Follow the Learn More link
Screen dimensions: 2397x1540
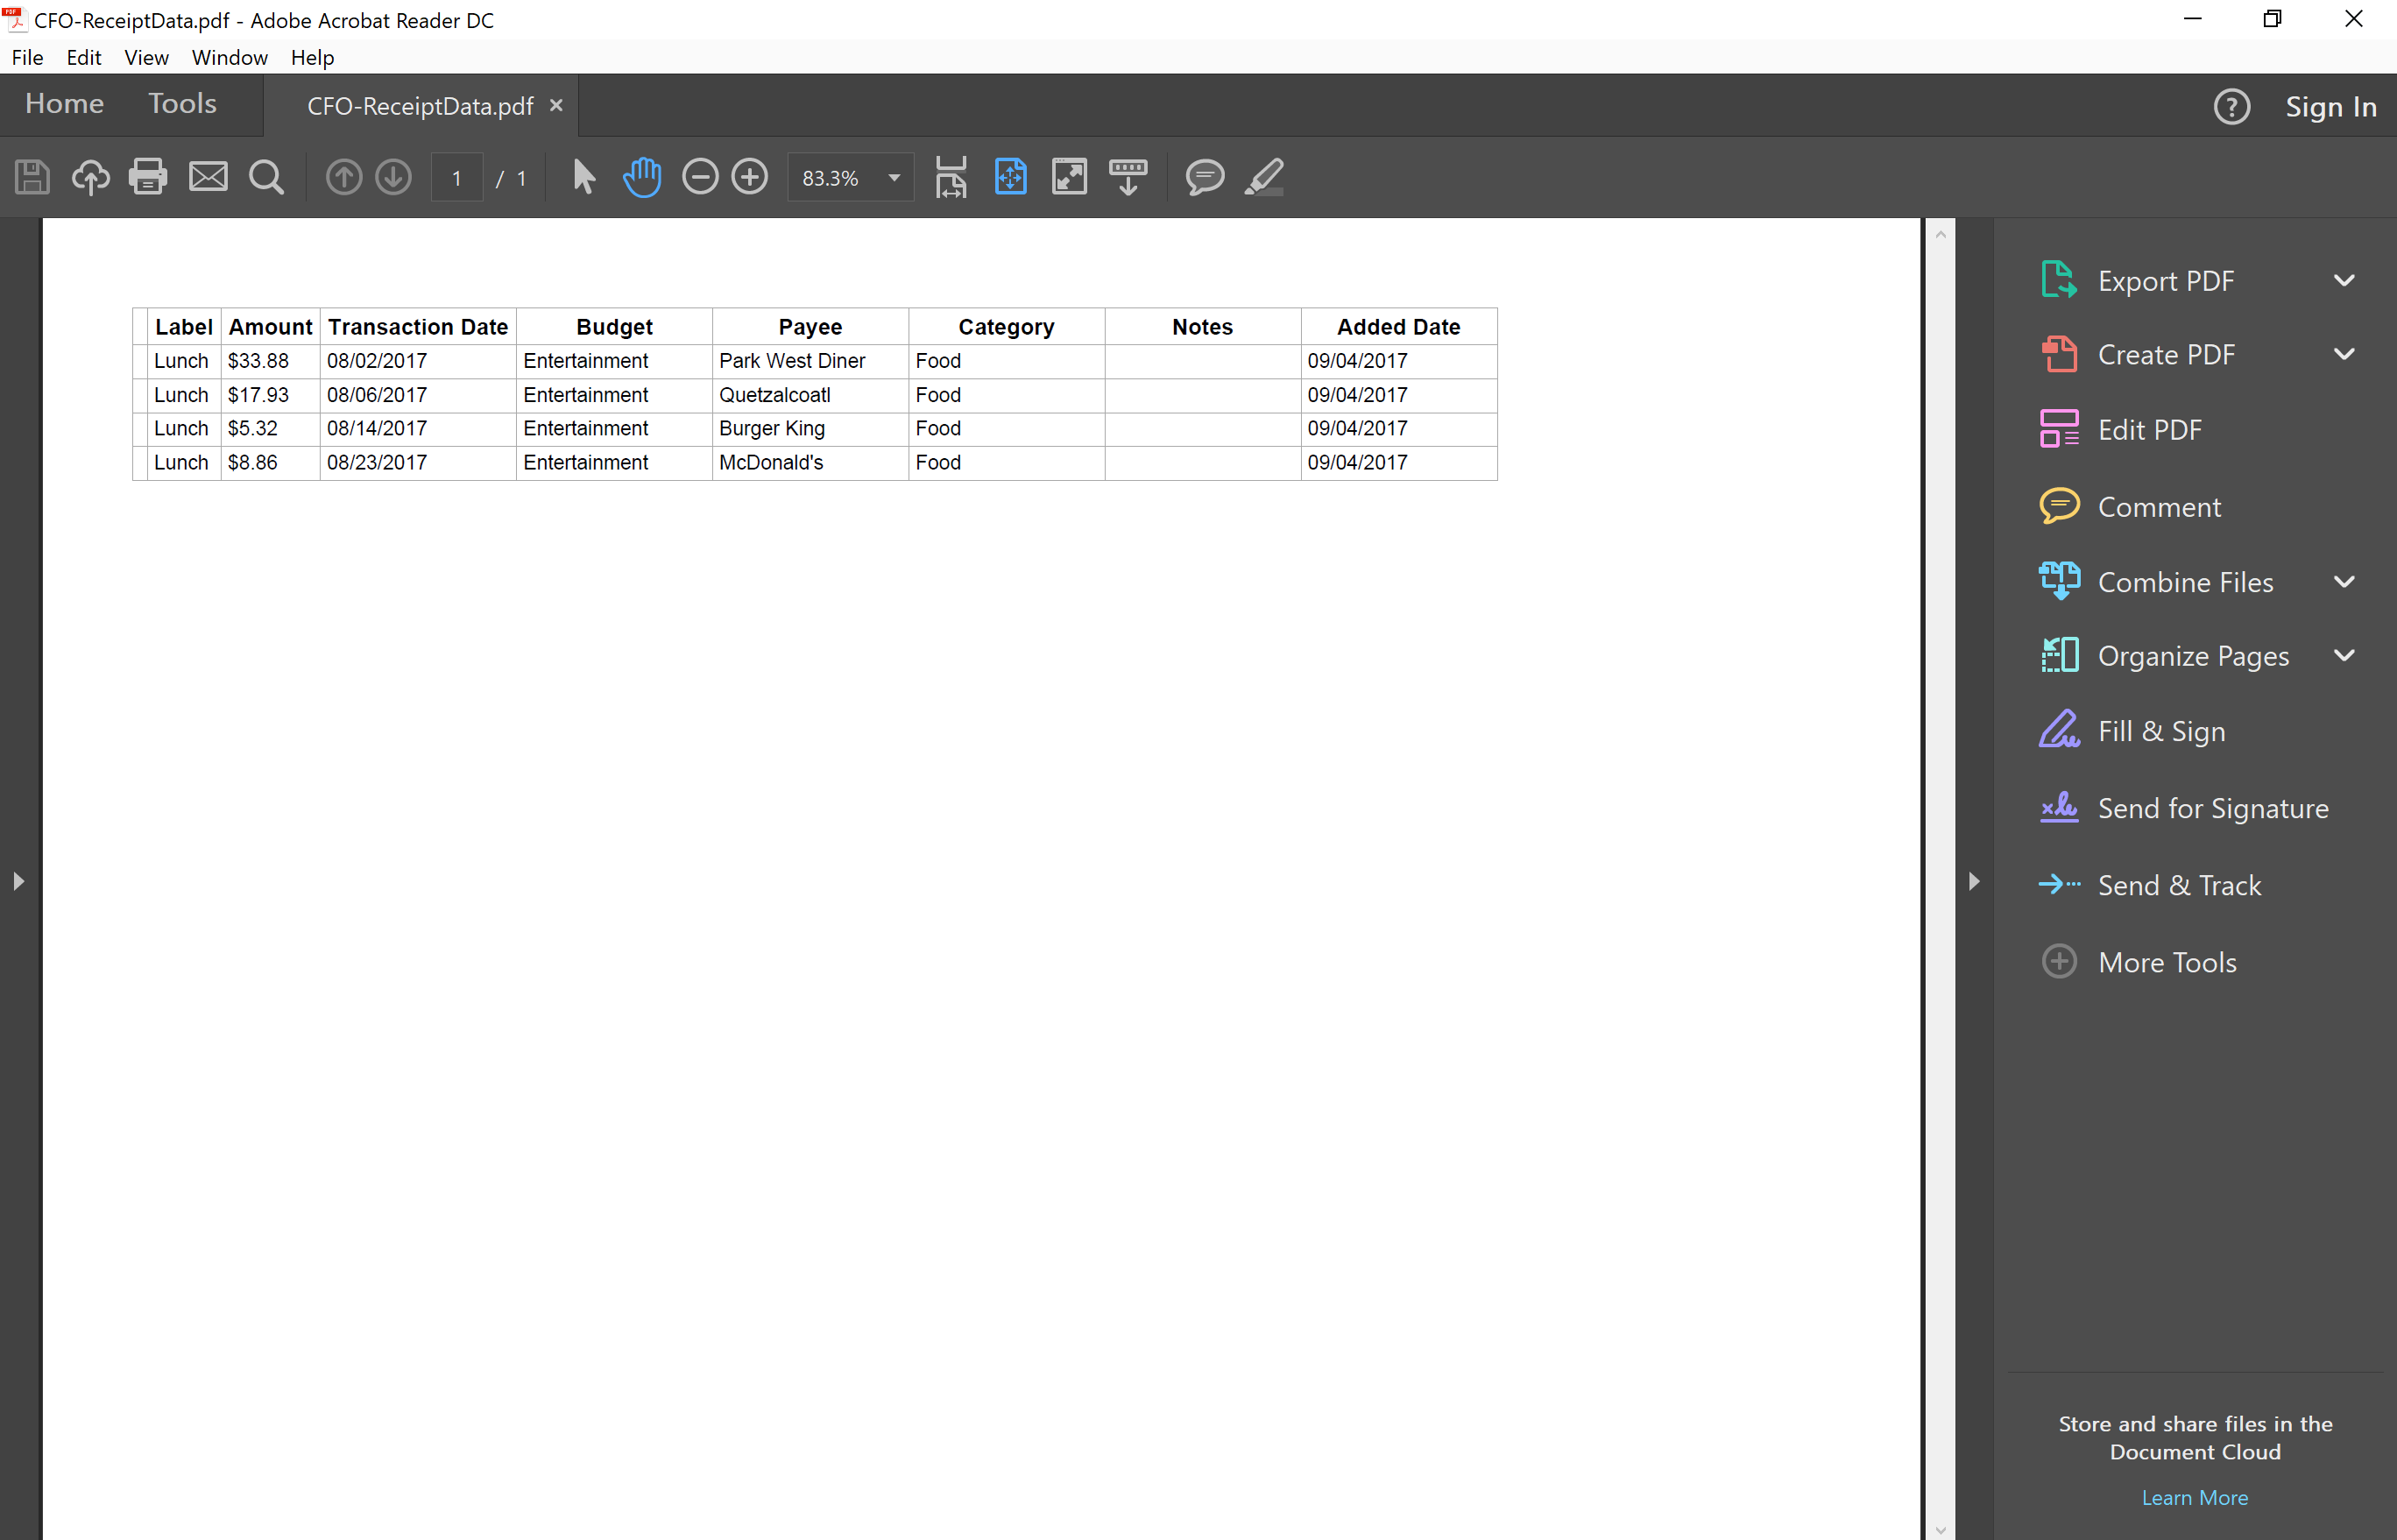[2195, 1497]
